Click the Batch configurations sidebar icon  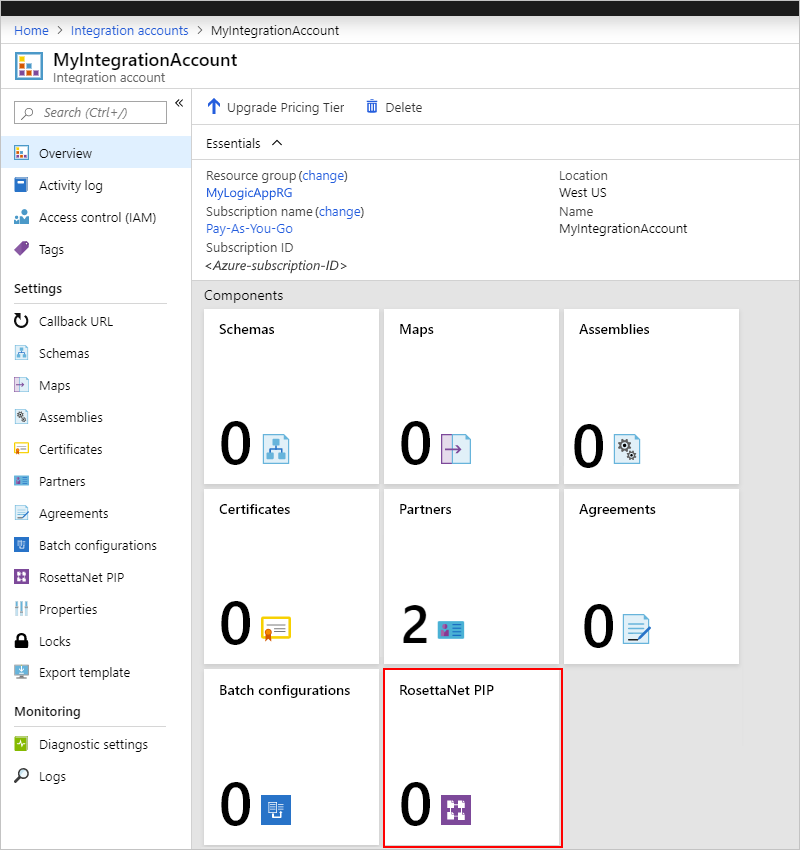coord(21,545)
